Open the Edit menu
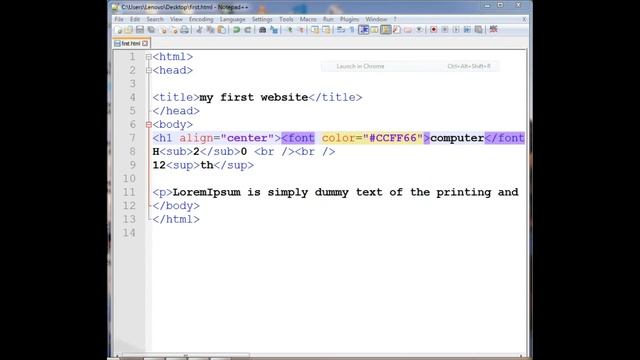Image resolution: width=640 pixels, height=360 pixels. 135,20
